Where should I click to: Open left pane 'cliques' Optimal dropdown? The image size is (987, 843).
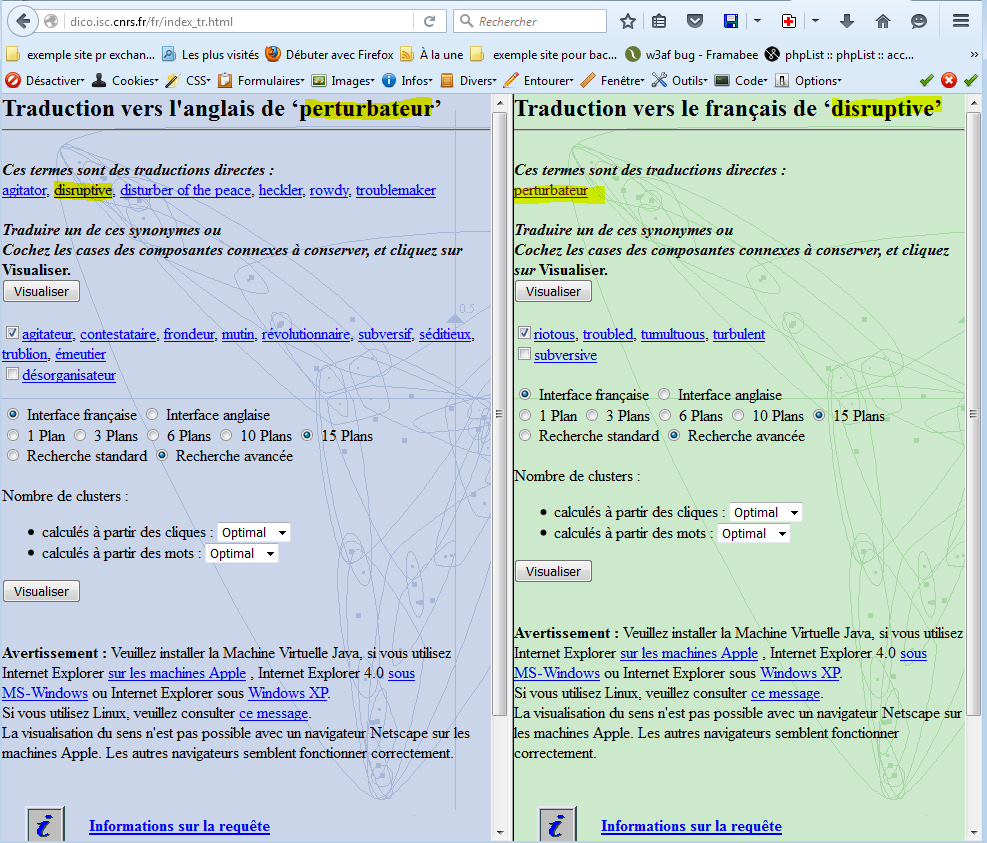[254, 532]
